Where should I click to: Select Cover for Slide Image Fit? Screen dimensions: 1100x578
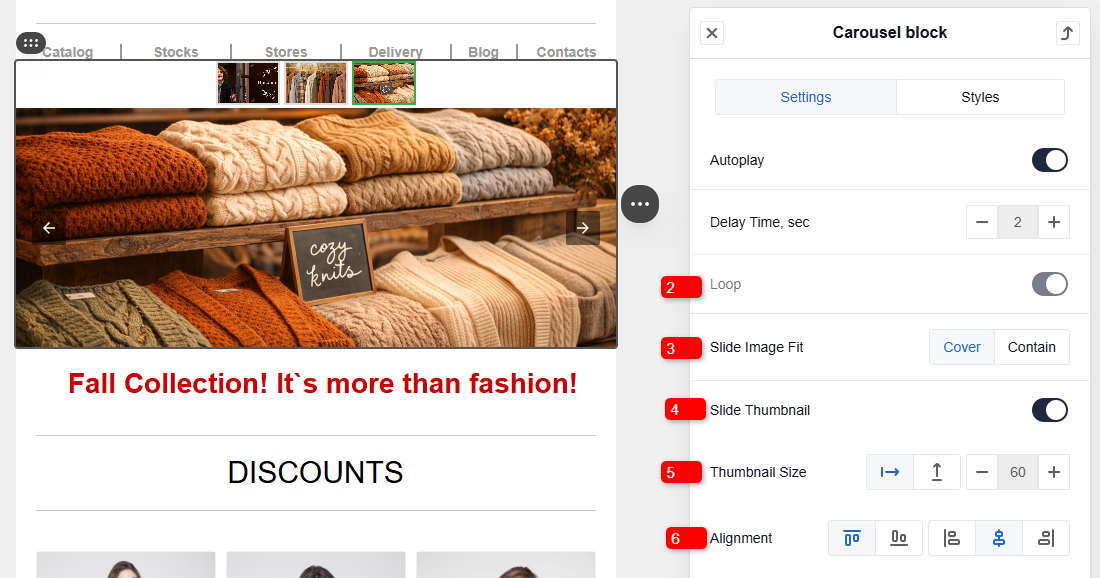(x=962, y=347)
